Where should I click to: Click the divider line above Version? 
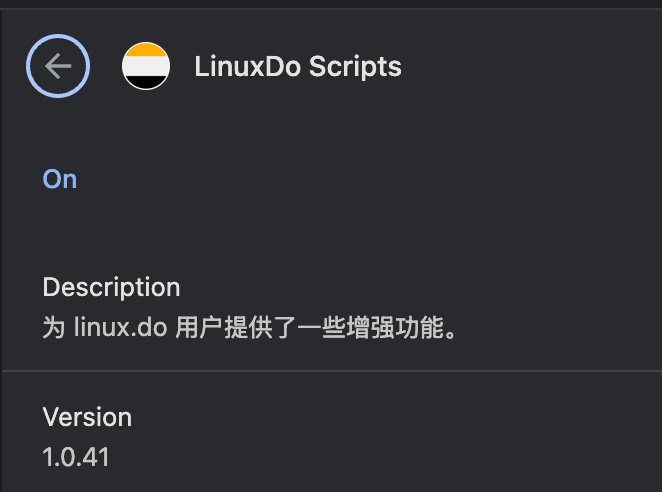(332, 371)
